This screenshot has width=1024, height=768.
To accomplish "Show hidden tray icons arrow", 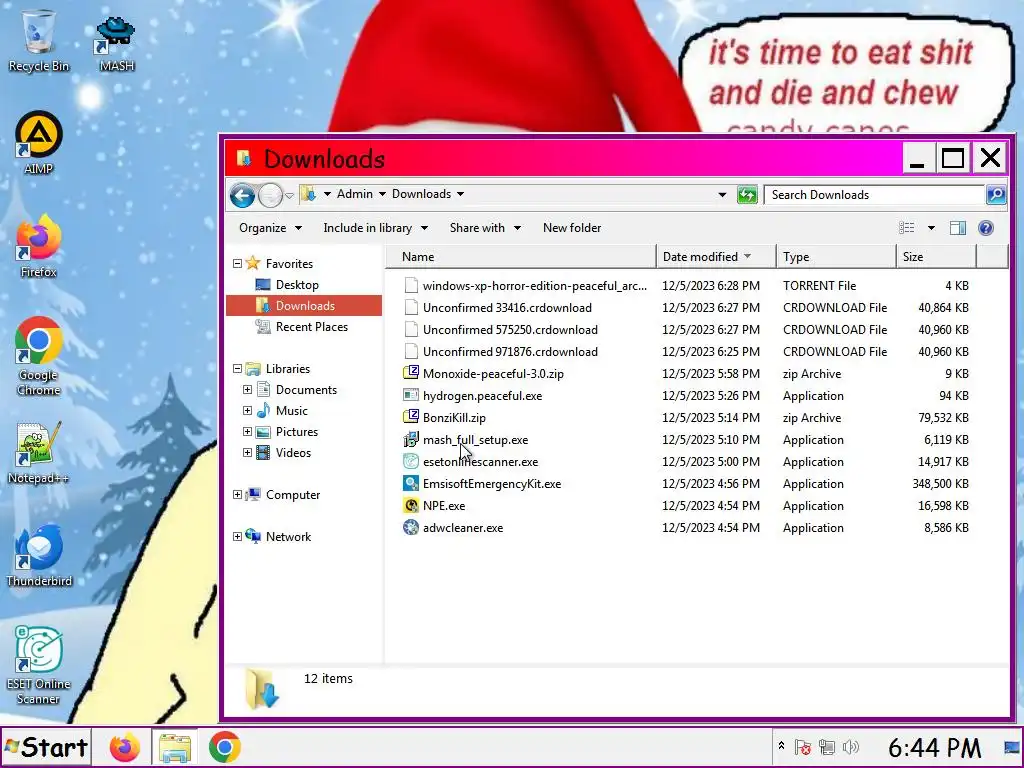I will click(x=781, y=745).
